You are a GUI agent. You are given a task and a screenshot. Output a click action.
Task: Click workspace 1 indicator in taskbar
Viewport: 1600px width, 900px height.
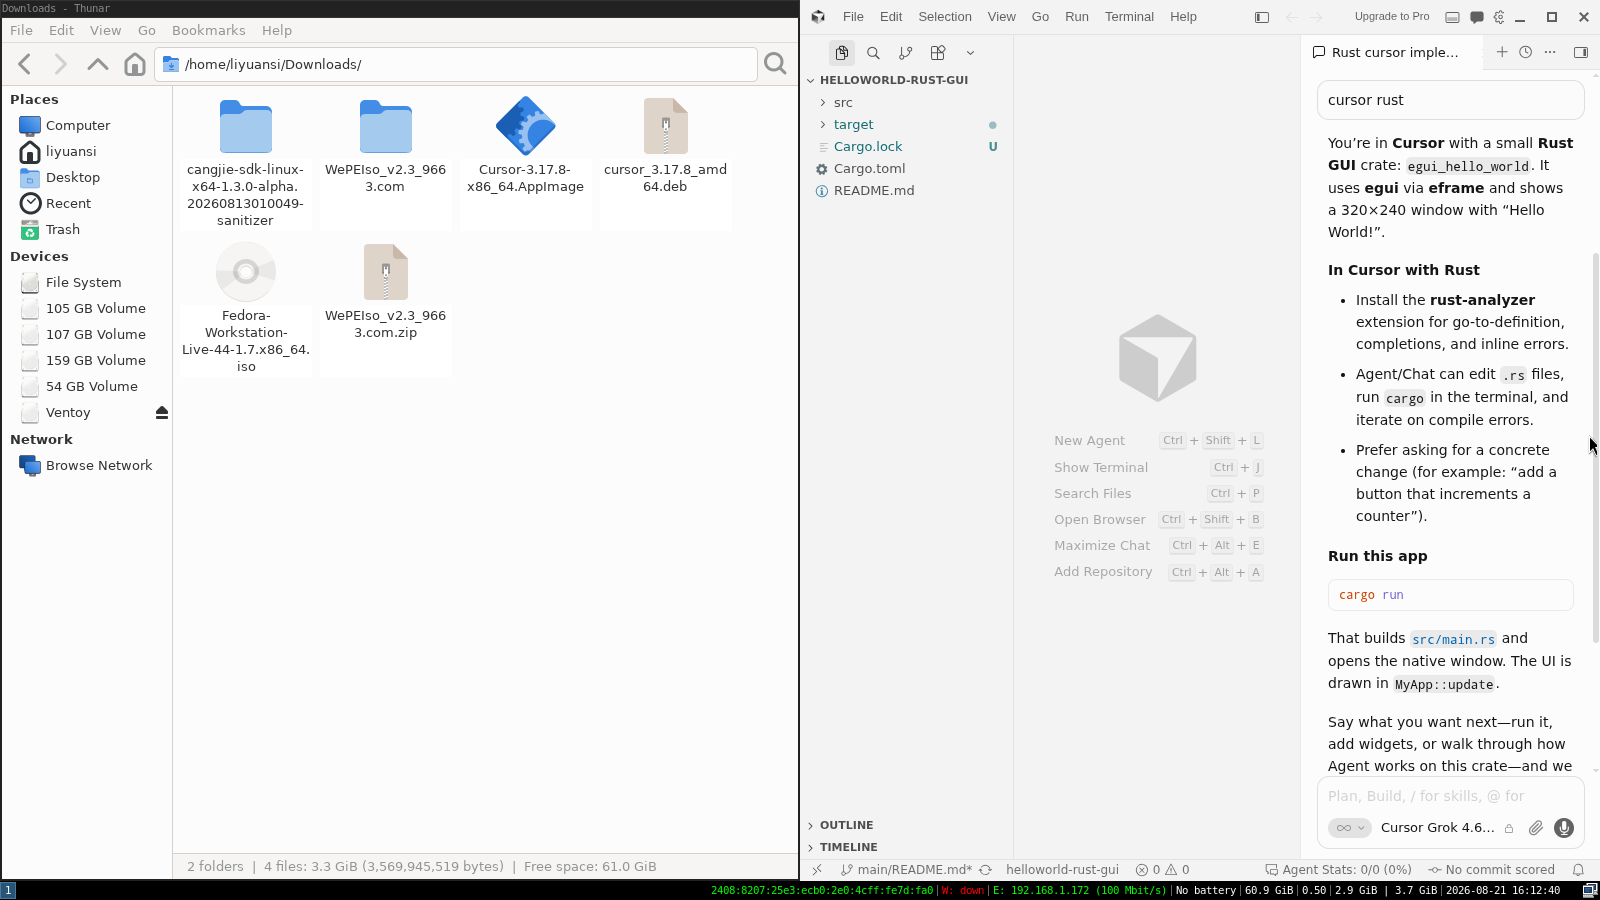[8, 890]
